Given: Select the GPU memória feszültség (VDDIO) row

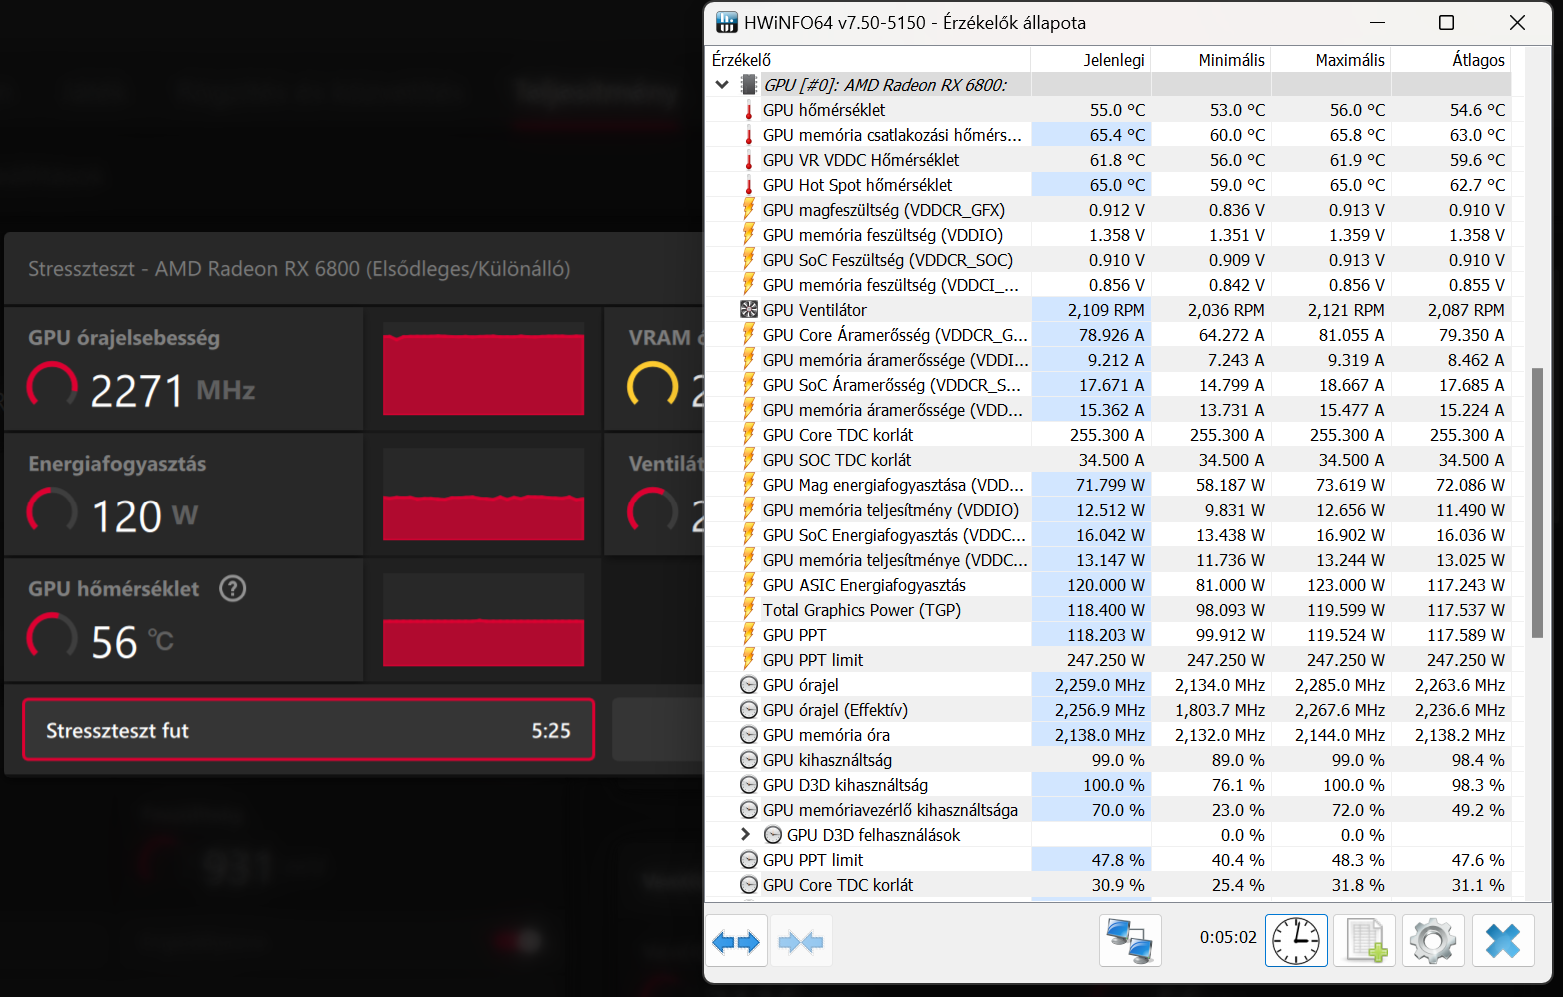Looking at the screenshot, I should pos(1108,235).
